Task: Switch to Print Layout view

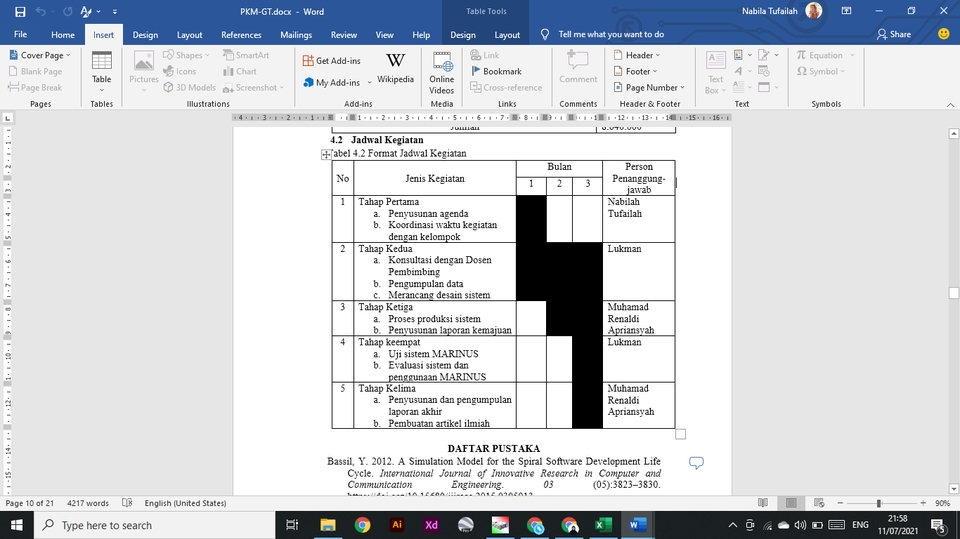Action: click(x=791, y=503)
